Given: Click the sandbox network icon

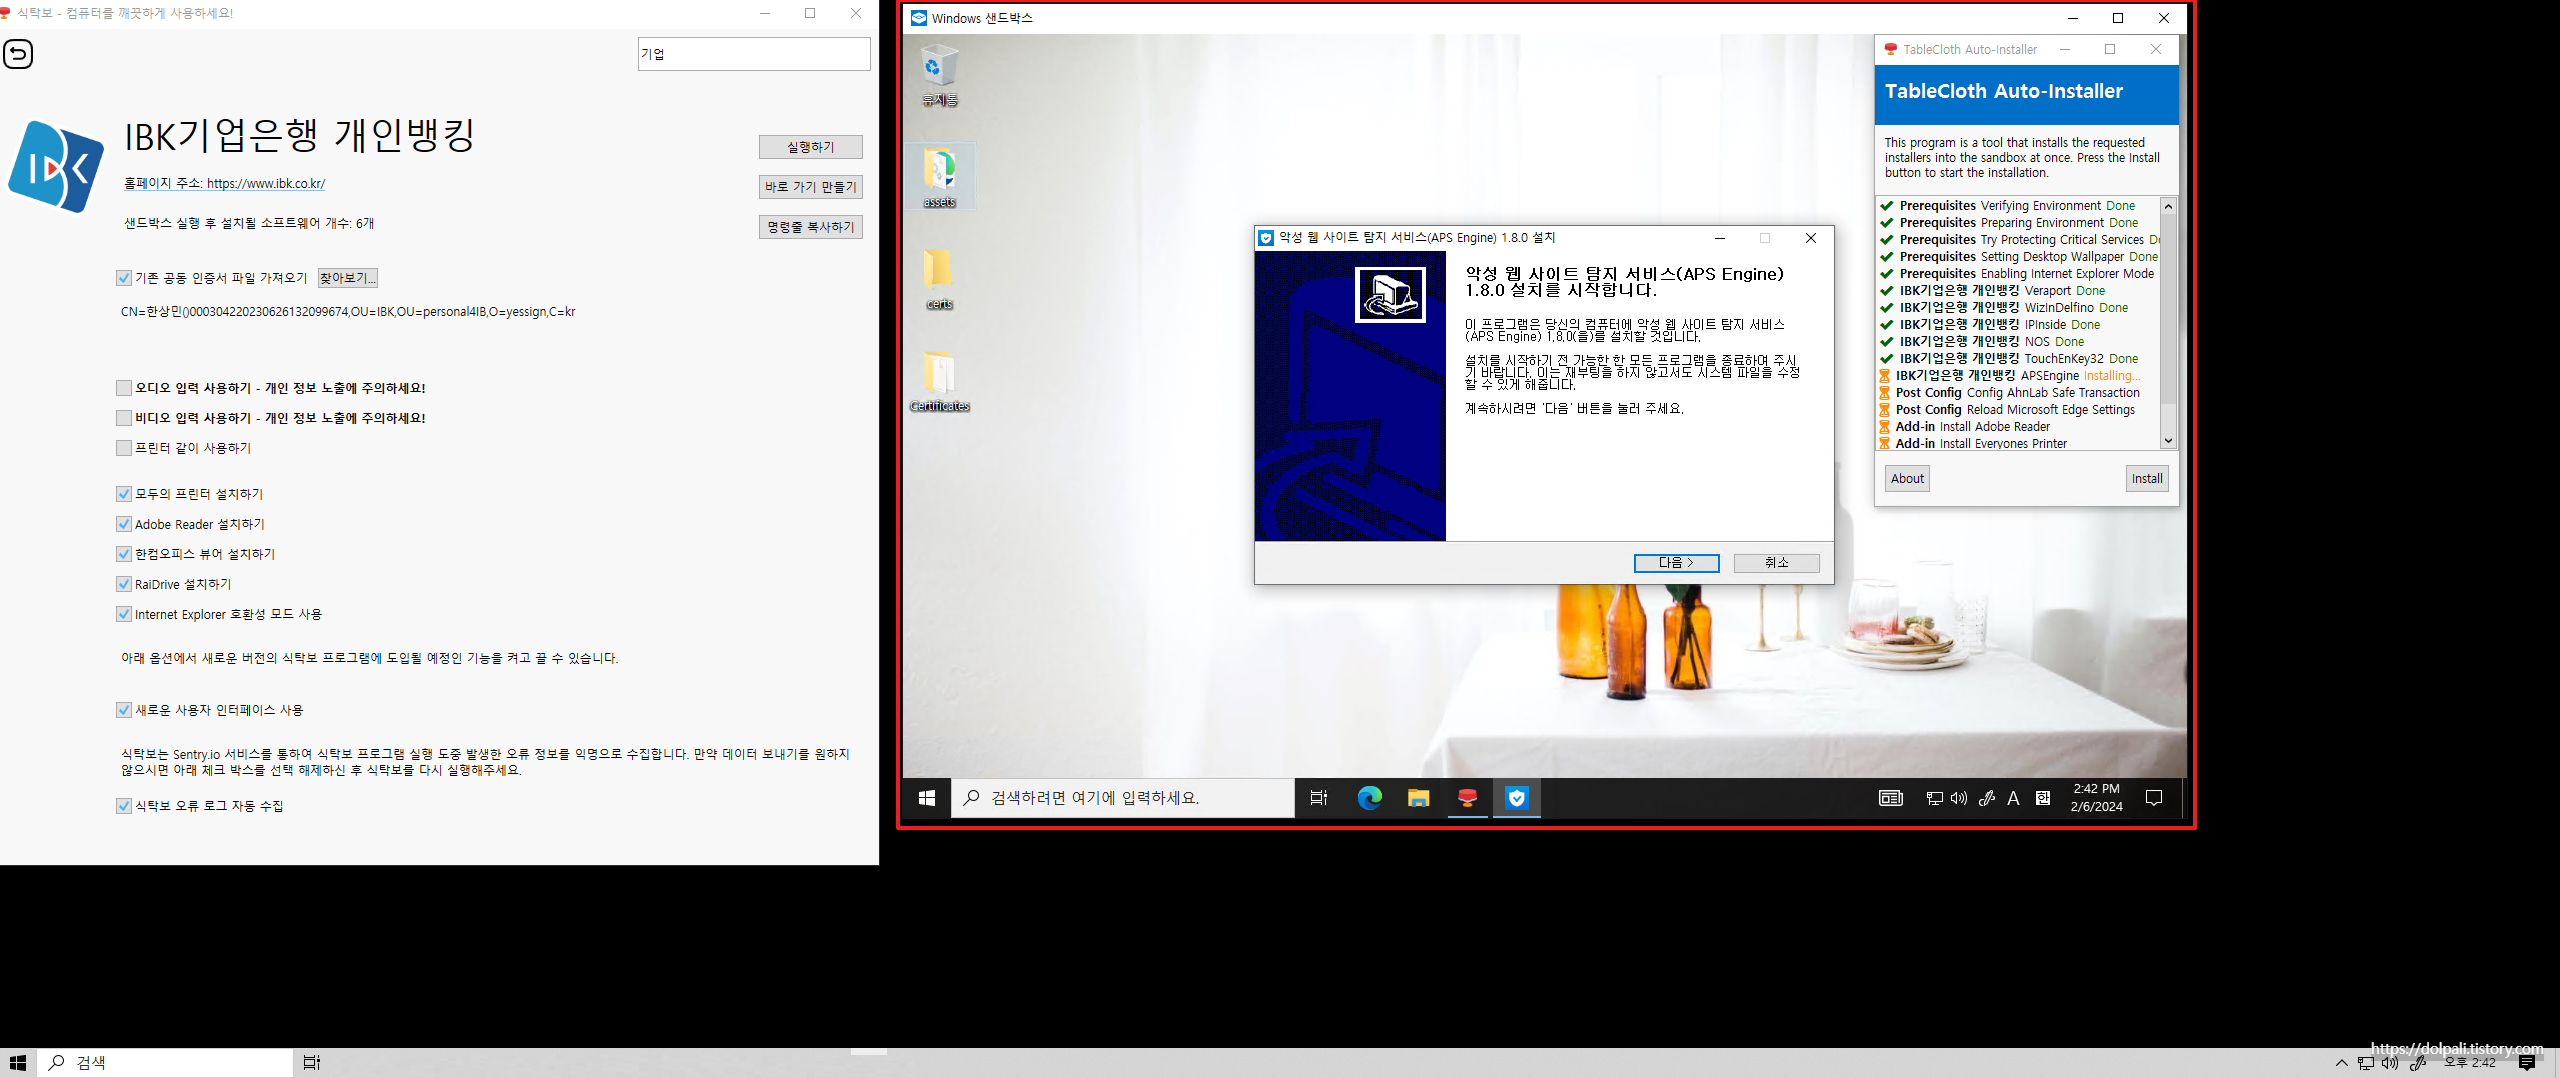Looking at the screenshot, I should [x=1935, y=798].
